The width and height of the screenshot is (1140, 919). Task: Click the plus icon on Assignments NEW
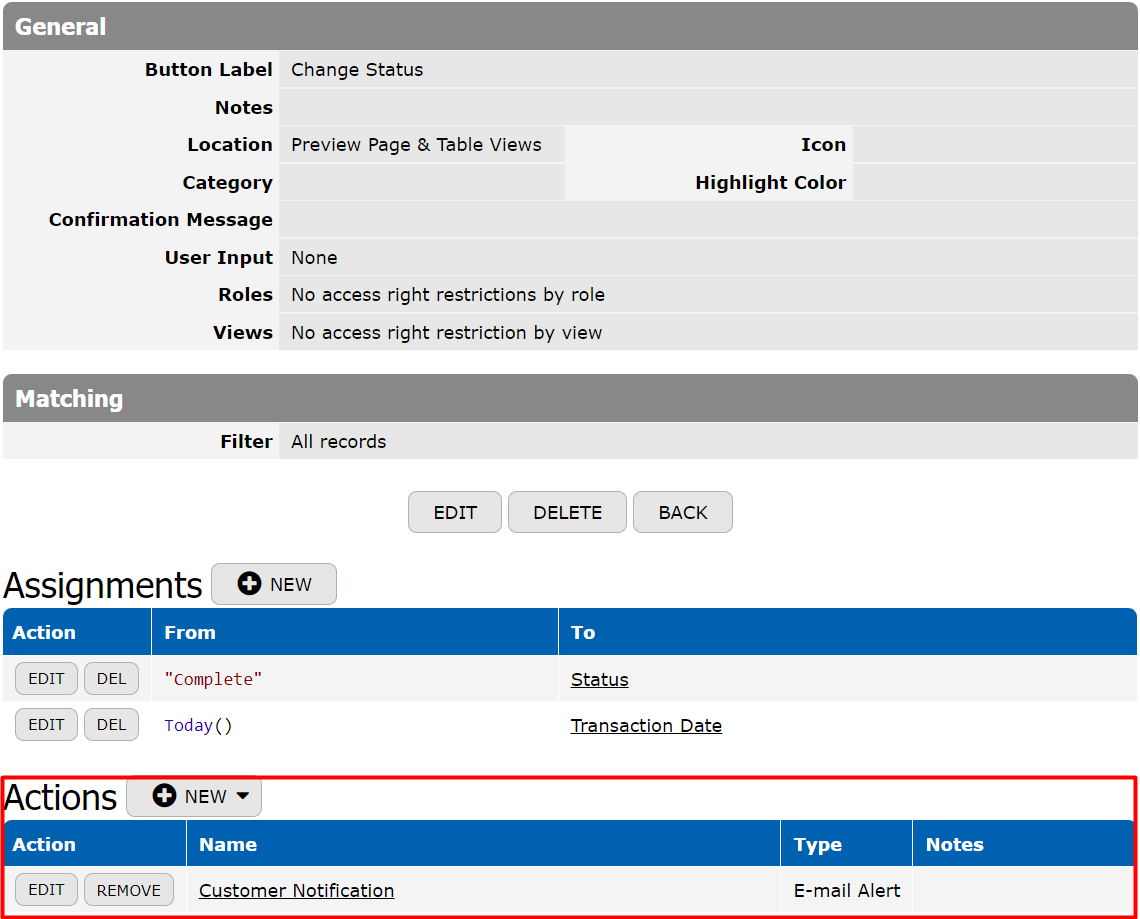coord(249,585)
